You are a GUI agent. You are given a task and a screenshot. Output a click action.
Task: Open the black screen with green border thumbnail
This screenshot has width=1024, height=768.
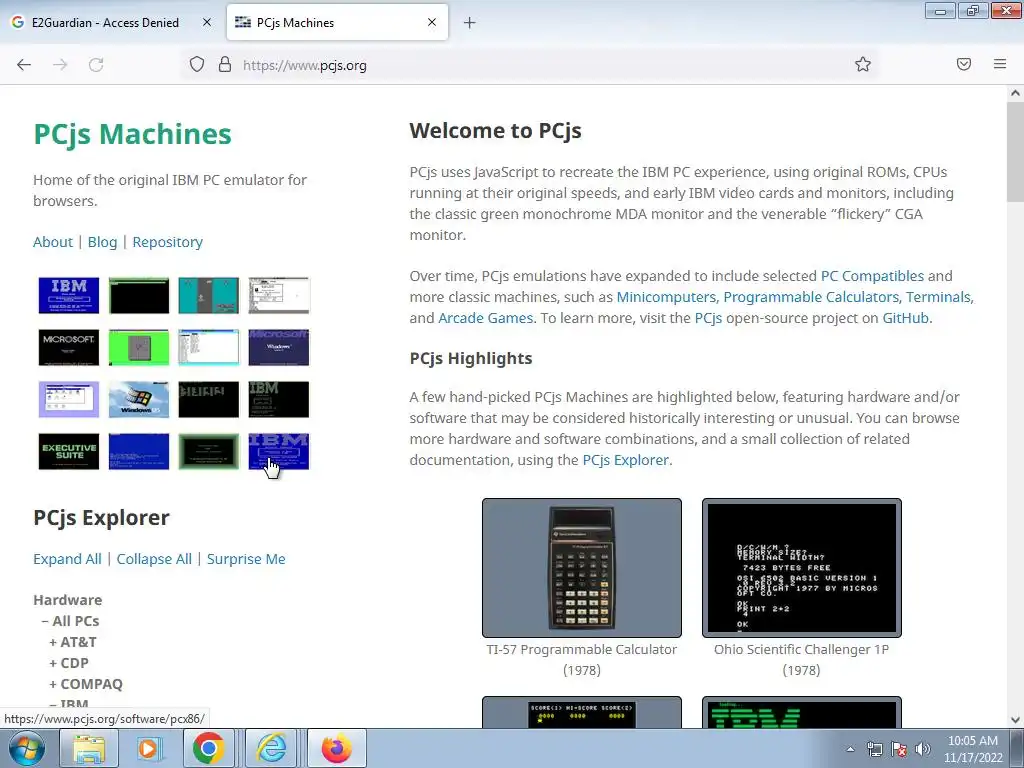click(x=138, y=295)
